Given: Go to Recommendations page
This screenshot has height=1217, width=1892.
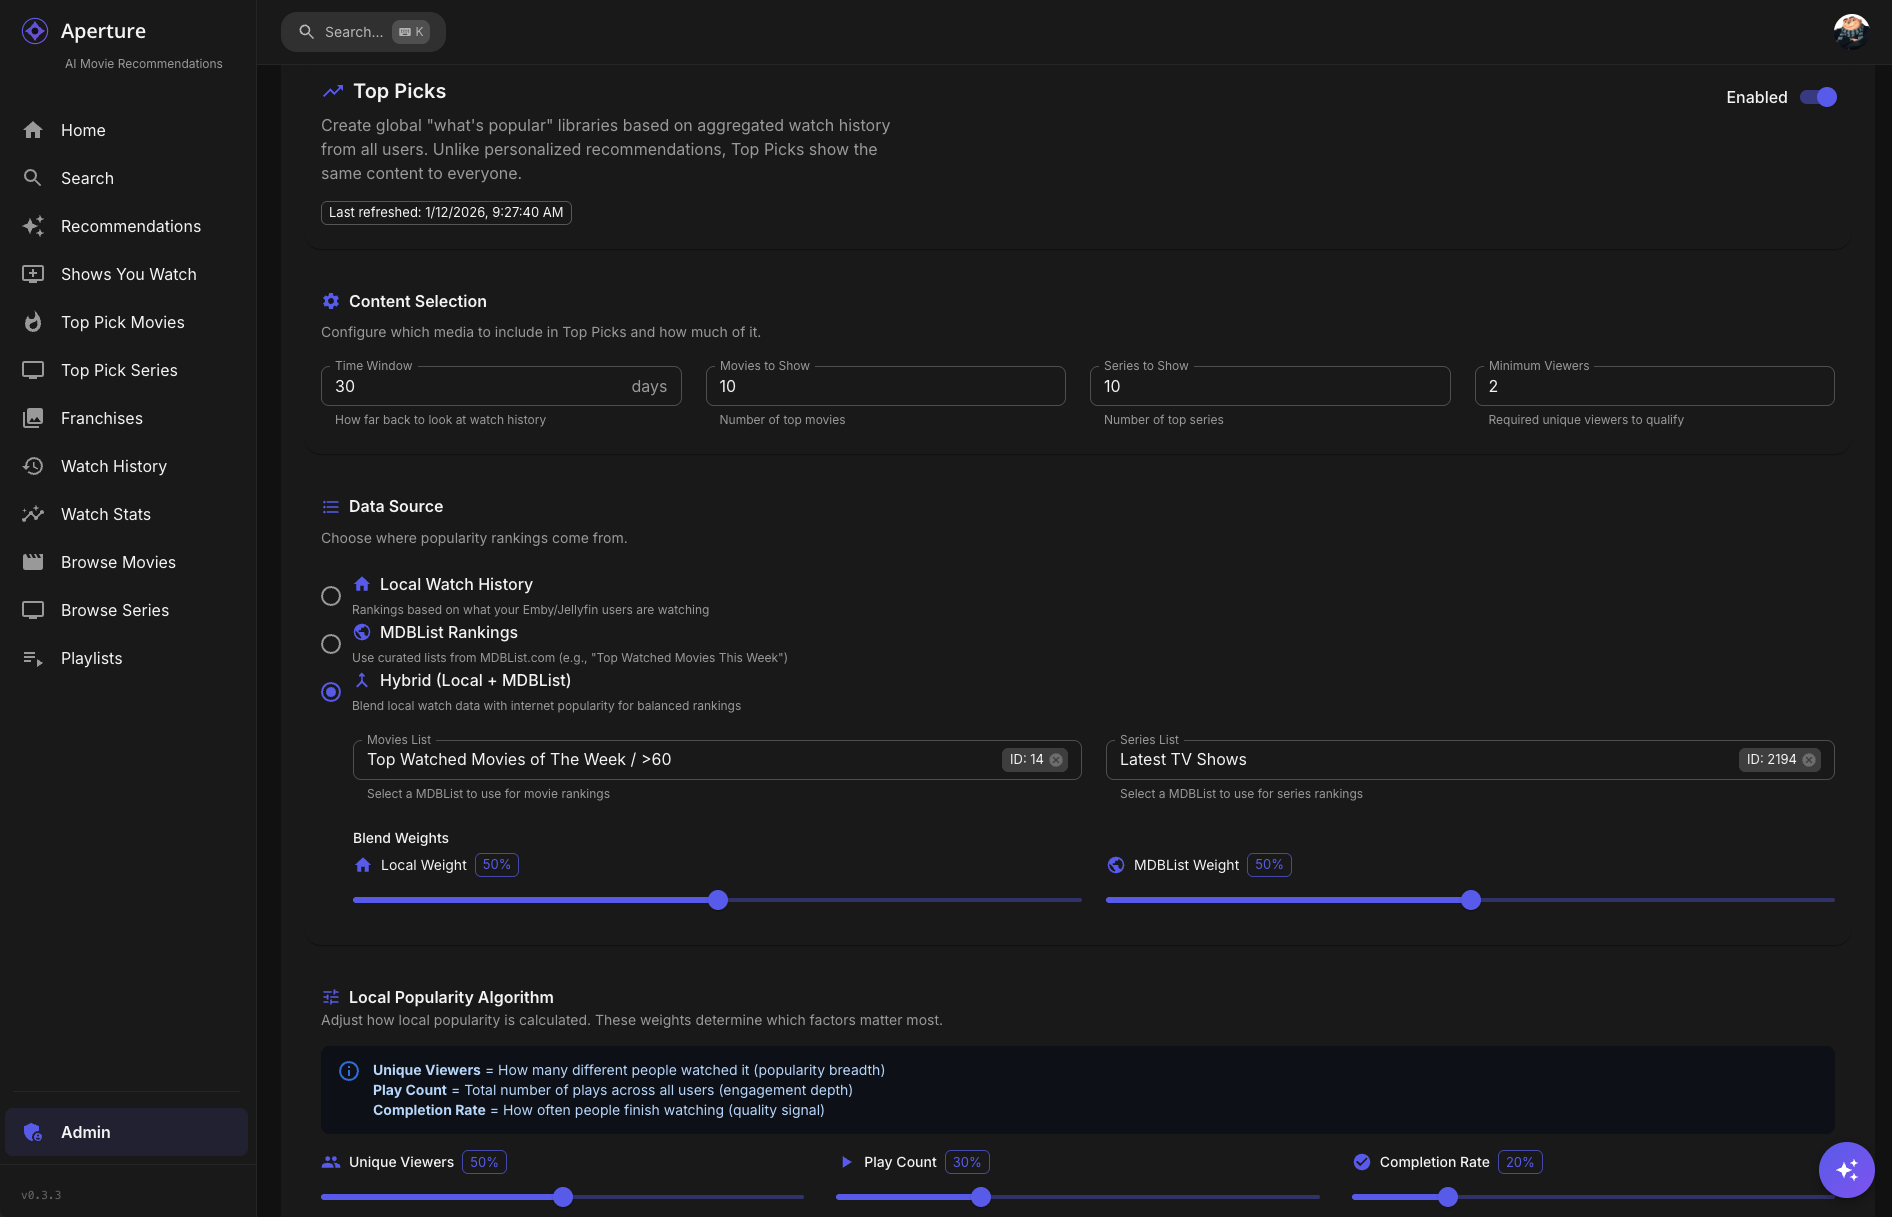Looking at the screenshot, I should (x=130, y=226).
